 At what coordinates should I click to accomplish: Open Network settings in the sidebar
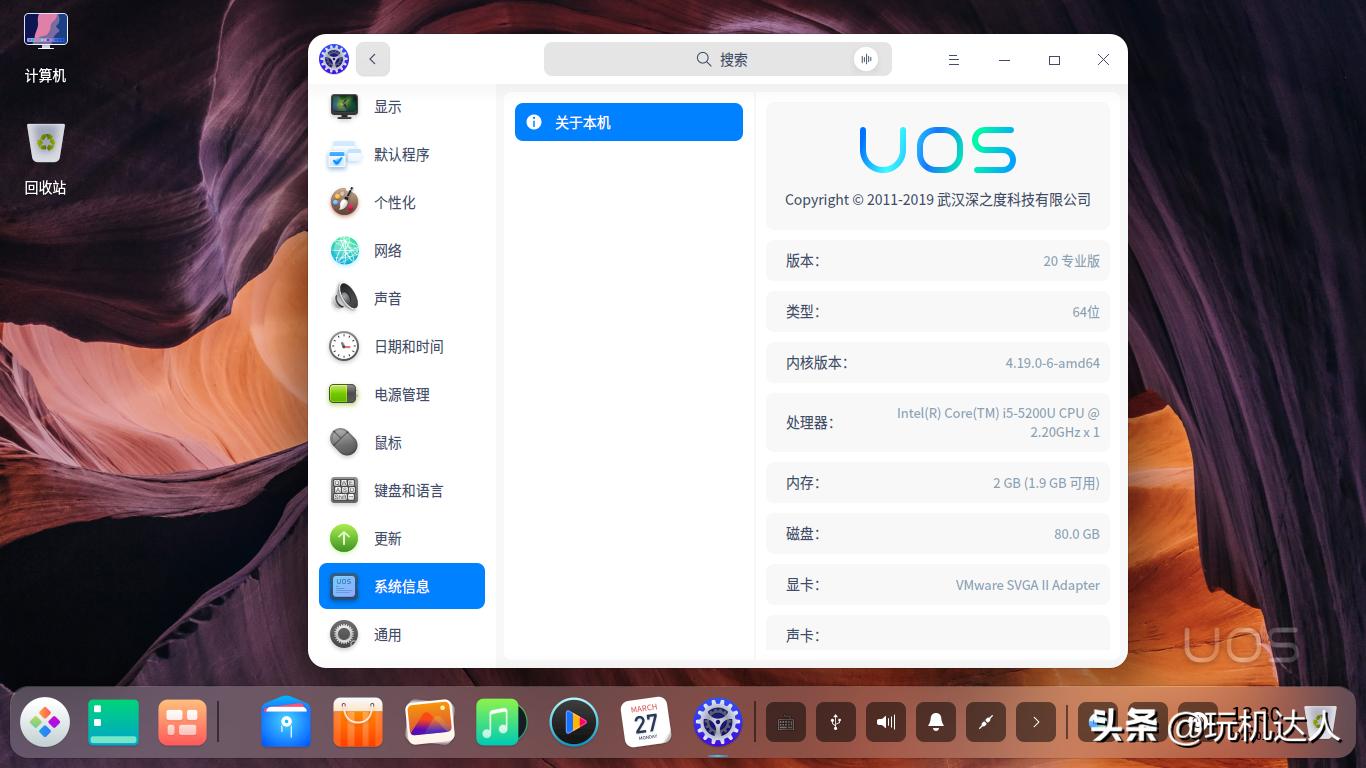(388, 250)
